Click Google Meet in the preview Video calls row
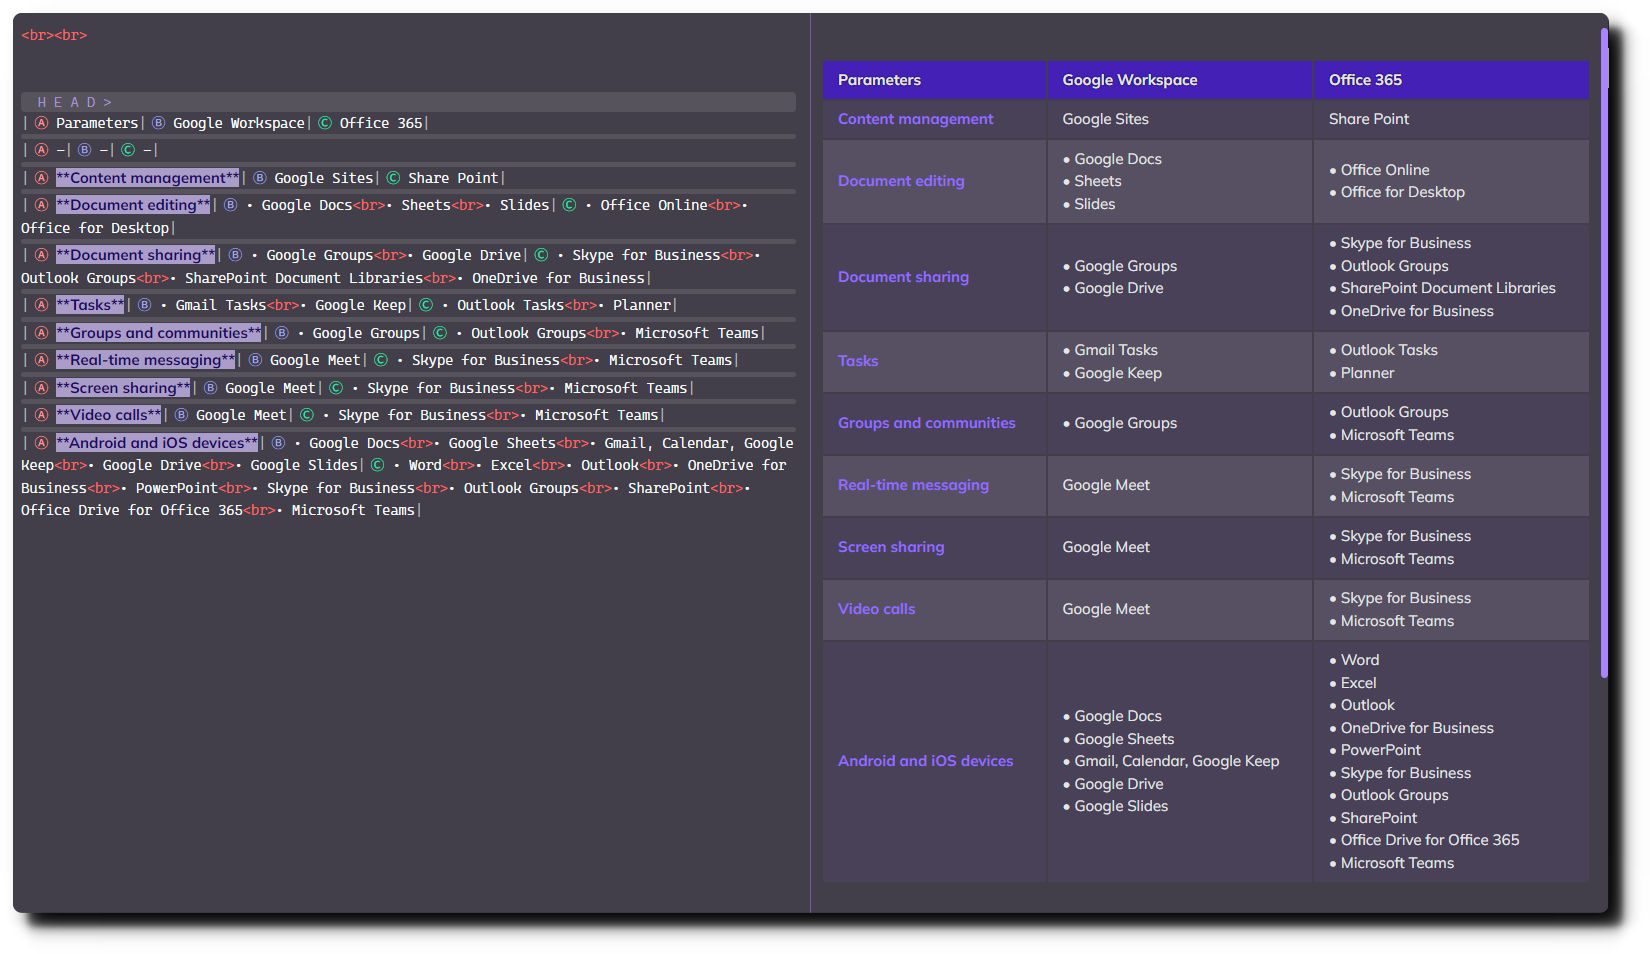 coord(1106,609)
